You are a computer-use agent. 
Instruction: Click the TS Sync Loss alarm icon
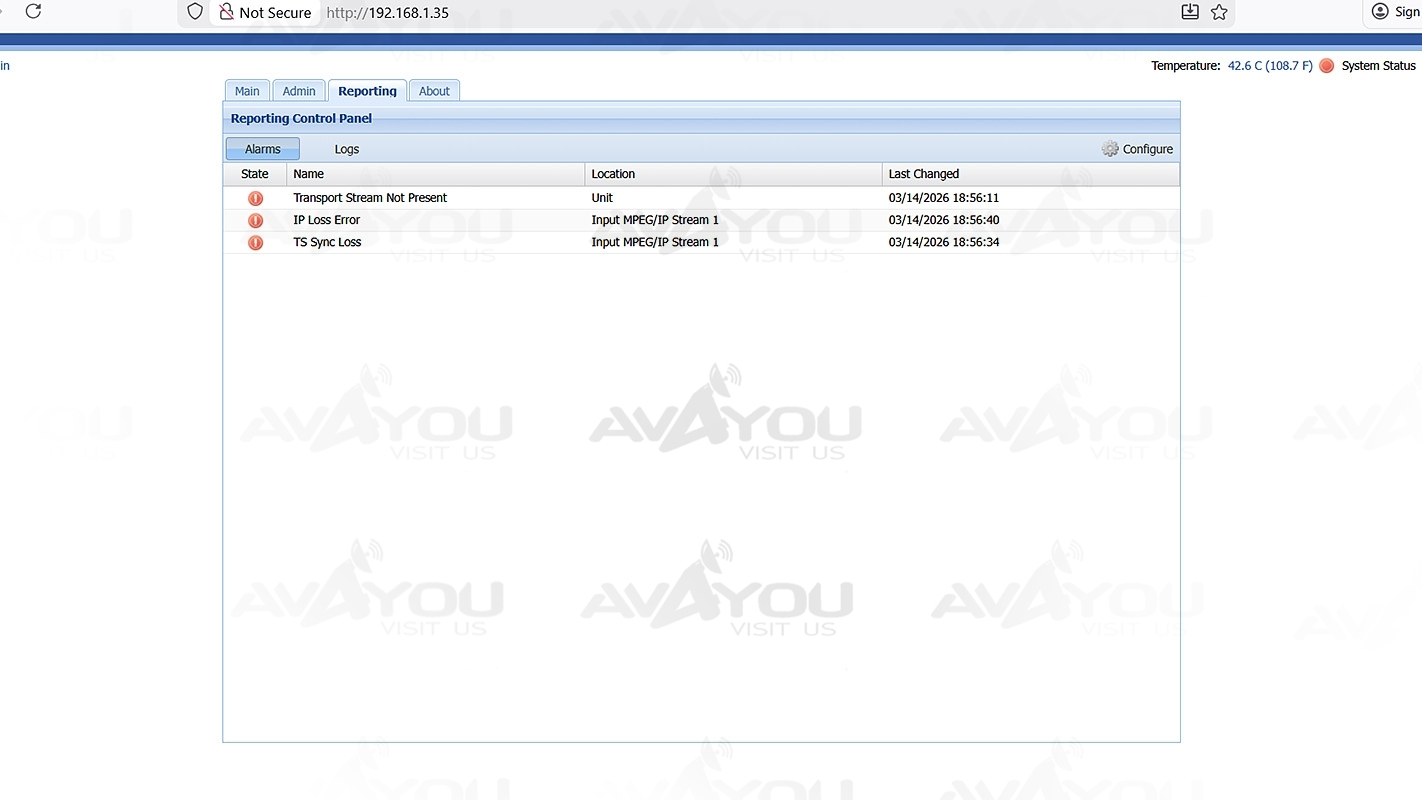(x=255, y=242)
